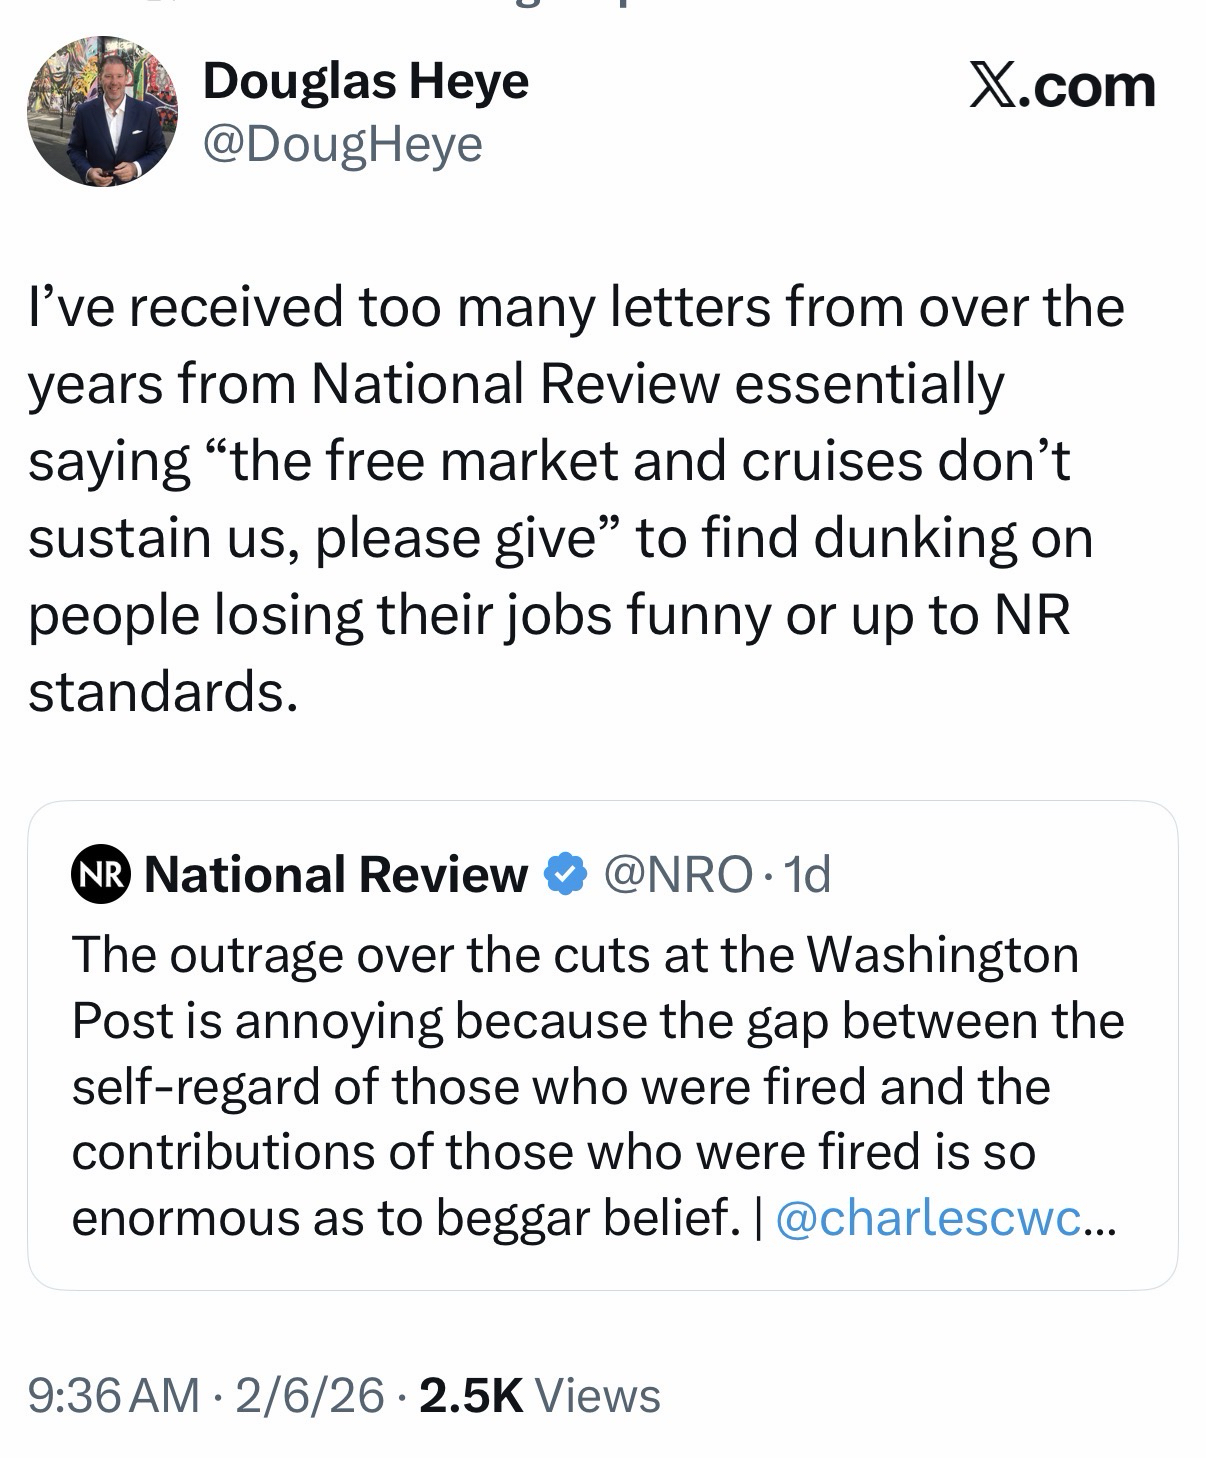Click the X logo in X.com
The height and width of the screenshot is (1458, 1206).
pos(993,86)
